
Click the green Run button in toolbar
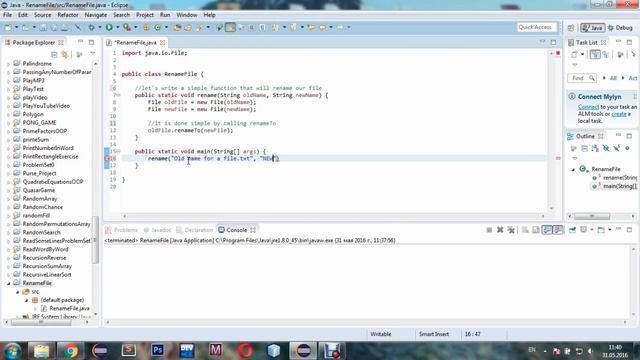click(x=109, y=27)
